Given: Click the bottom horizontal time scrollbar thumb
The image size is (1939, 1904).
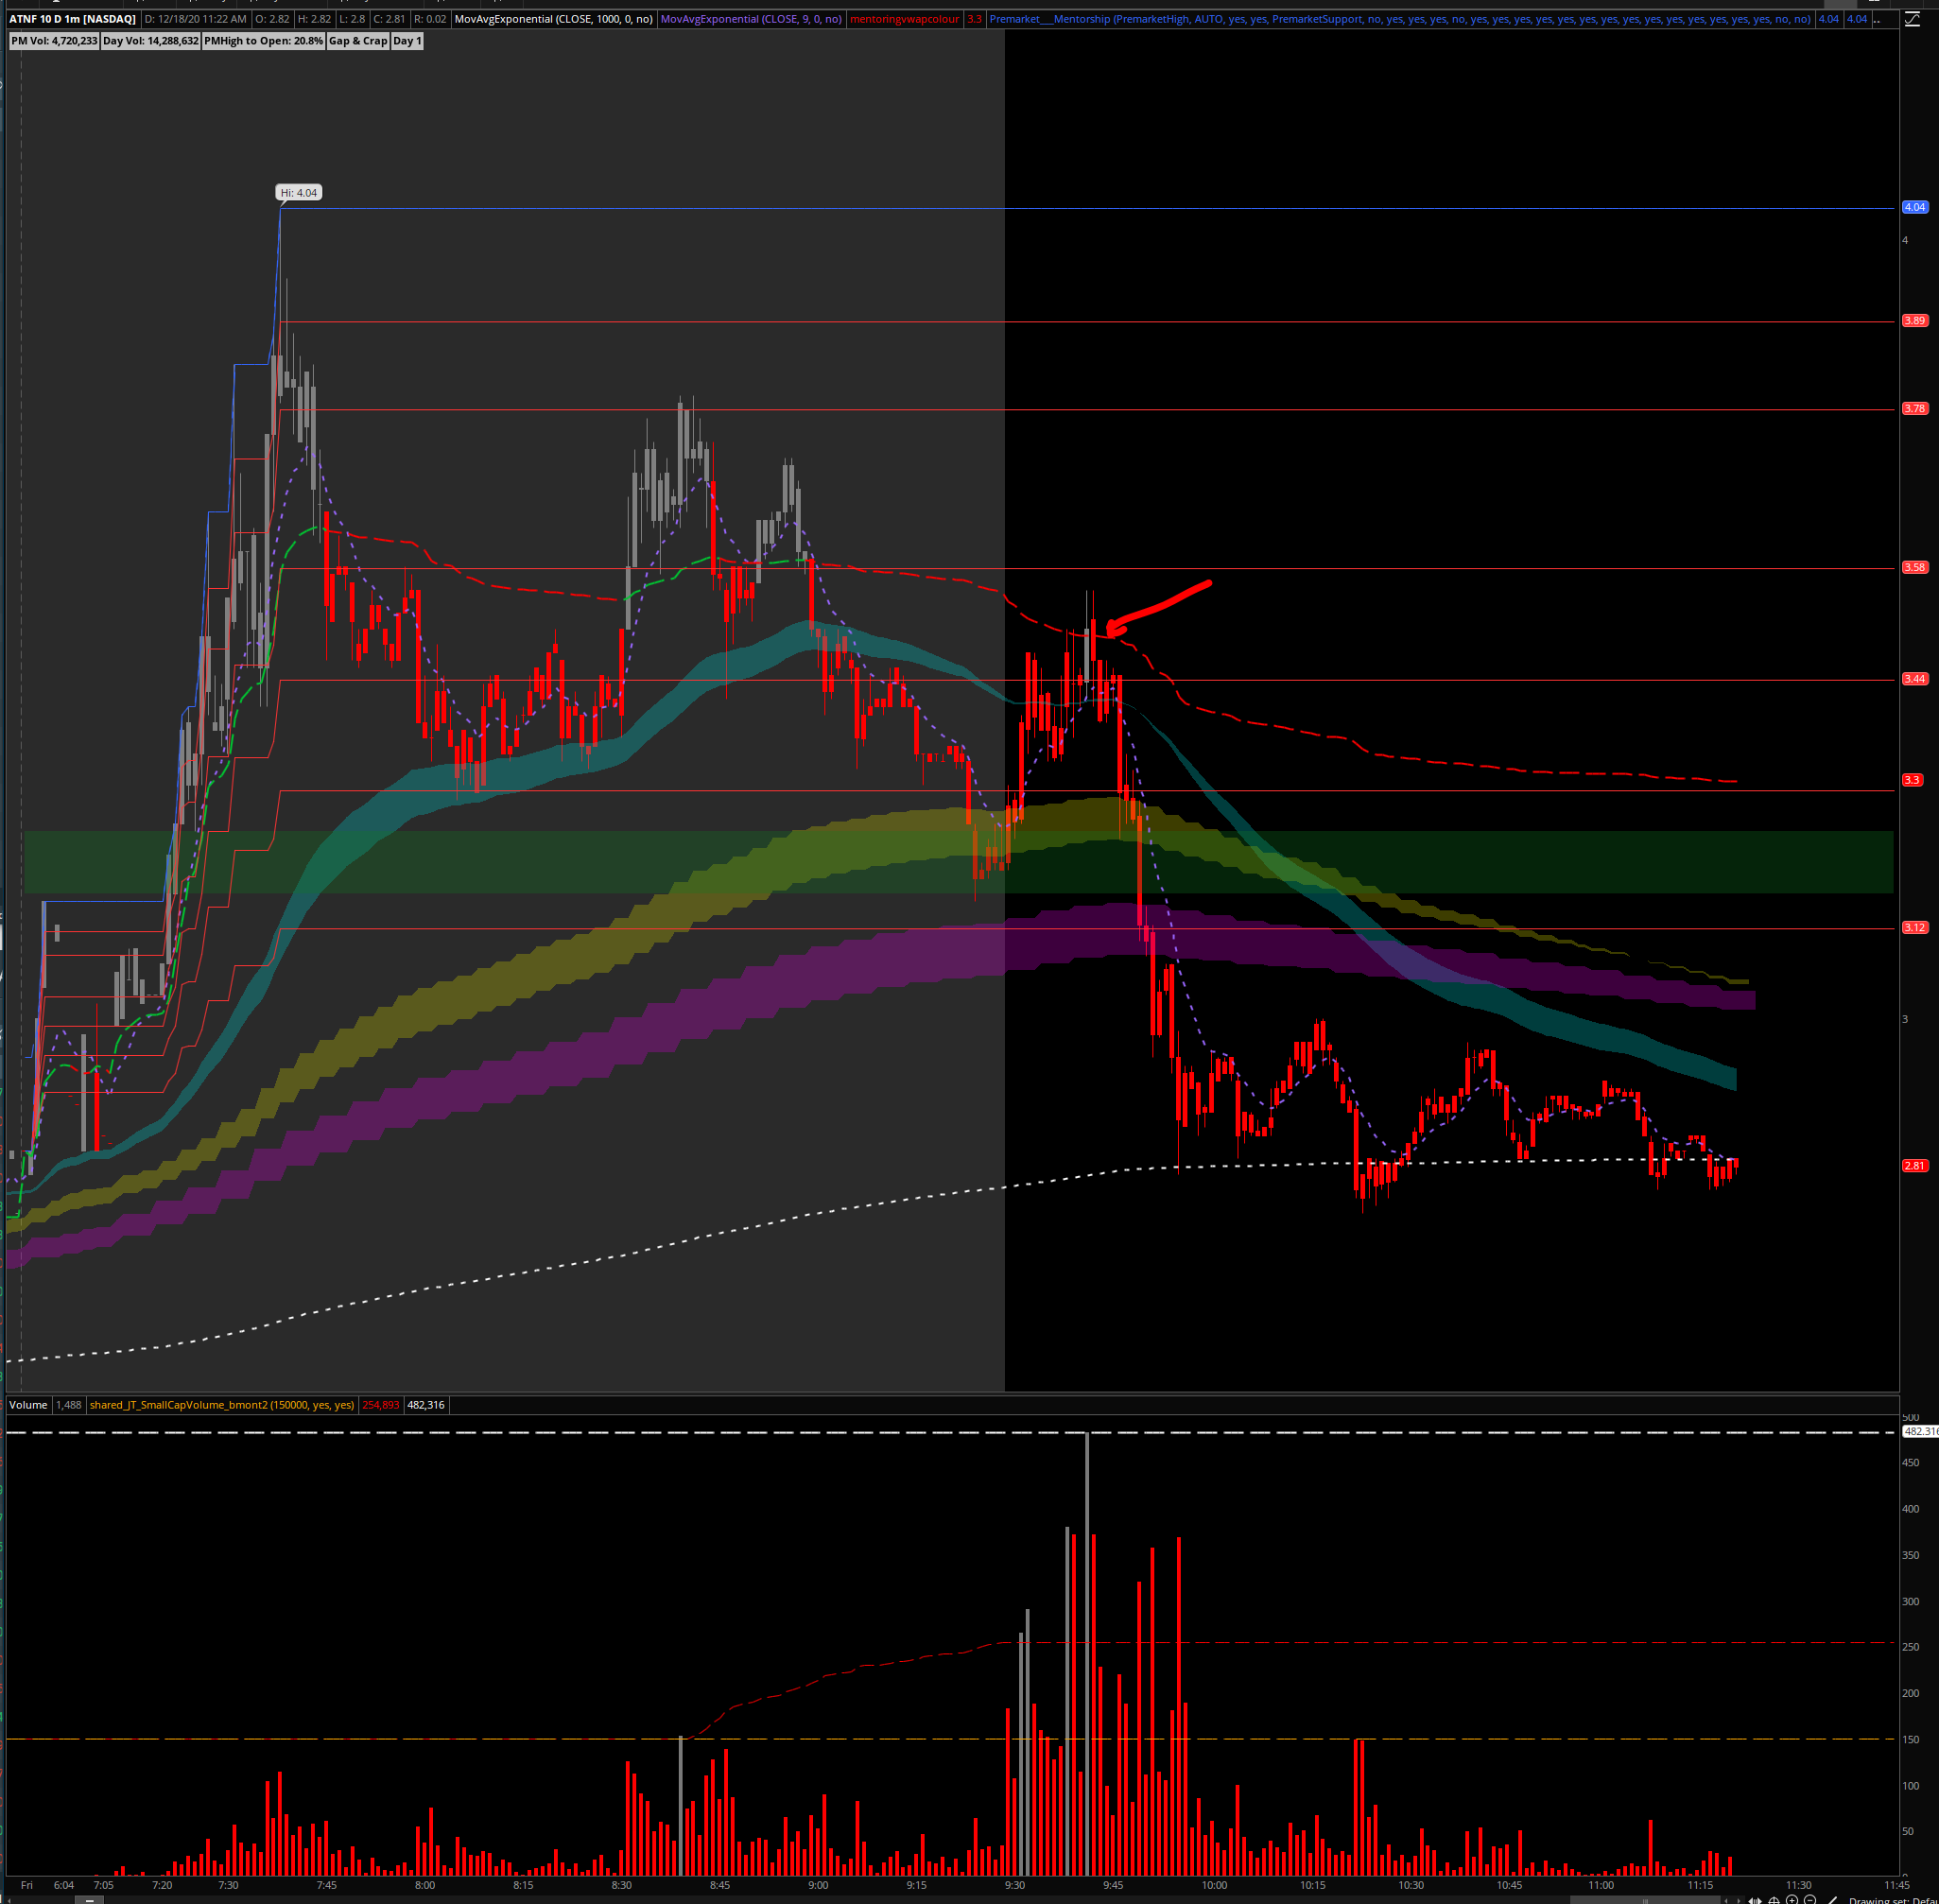Looking at the screenshot, I should point(1645,1901).
